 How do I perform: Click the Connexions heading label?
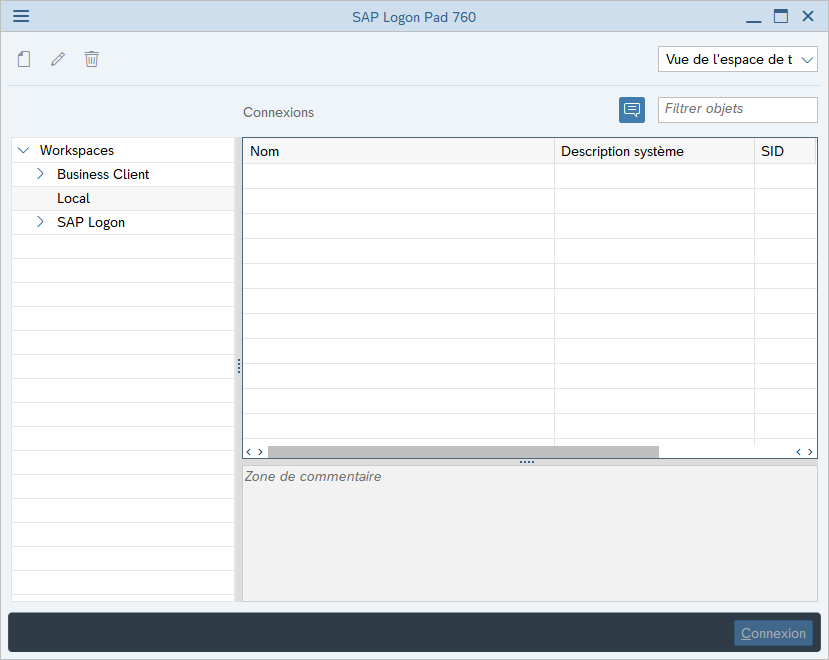coord(278,112)
